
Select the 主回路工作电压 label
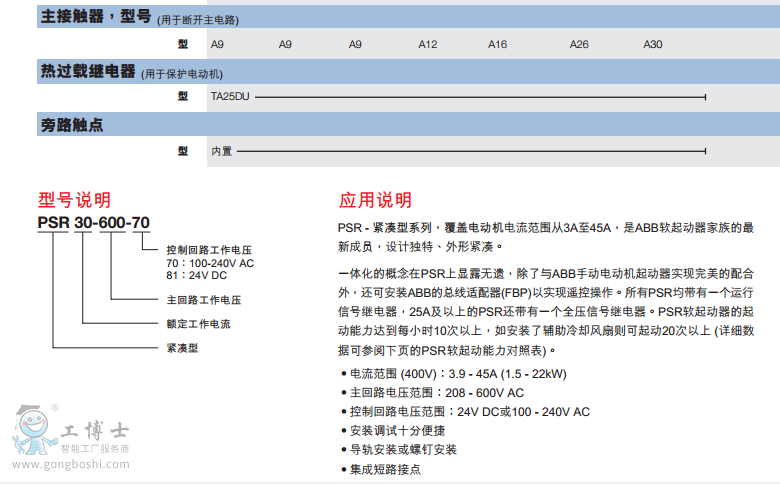tap(203, 299)
